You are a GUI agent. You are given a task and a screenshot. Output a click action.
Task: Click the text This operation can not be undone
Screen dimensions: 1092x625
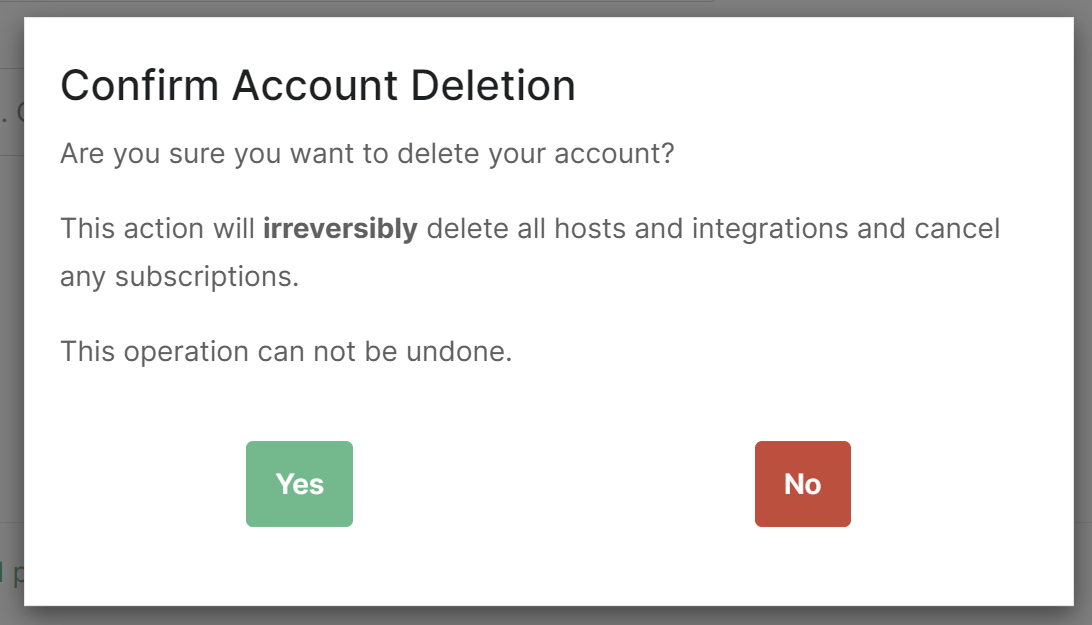pos(286,351)
